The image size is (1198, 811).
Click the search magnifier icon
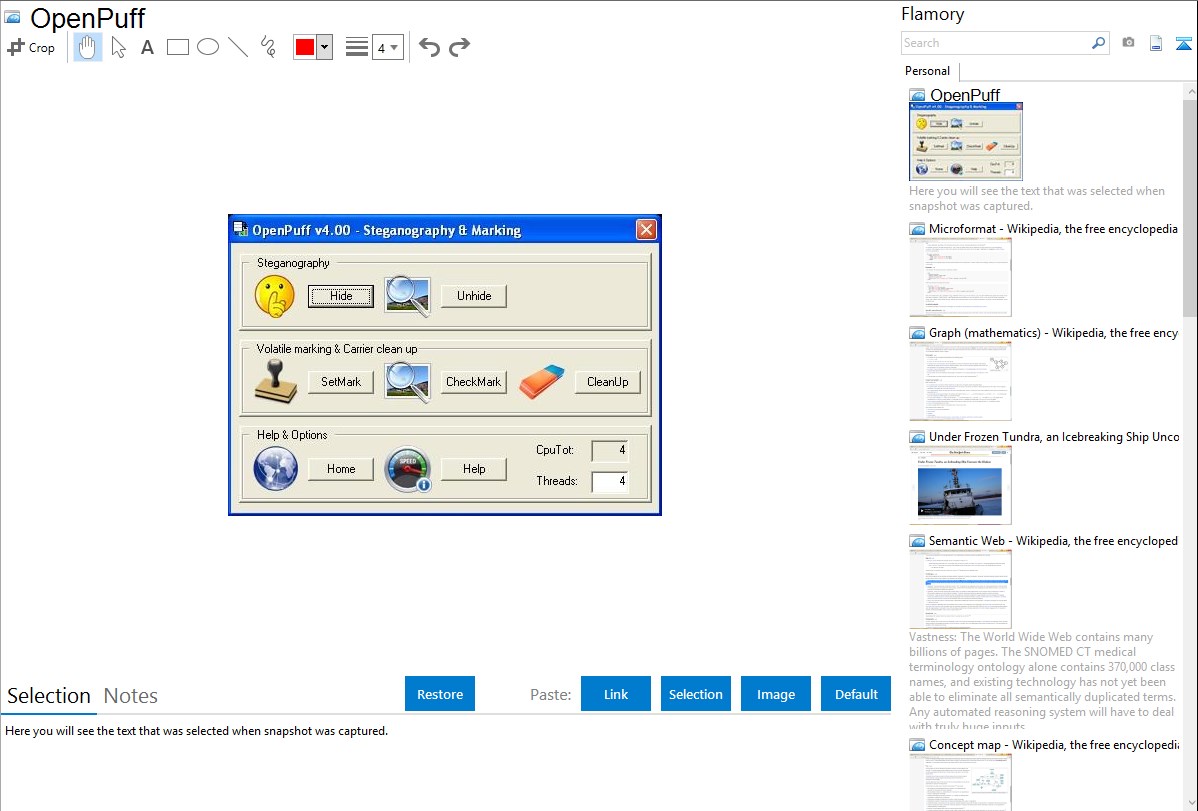click(x=1098, y=43)
